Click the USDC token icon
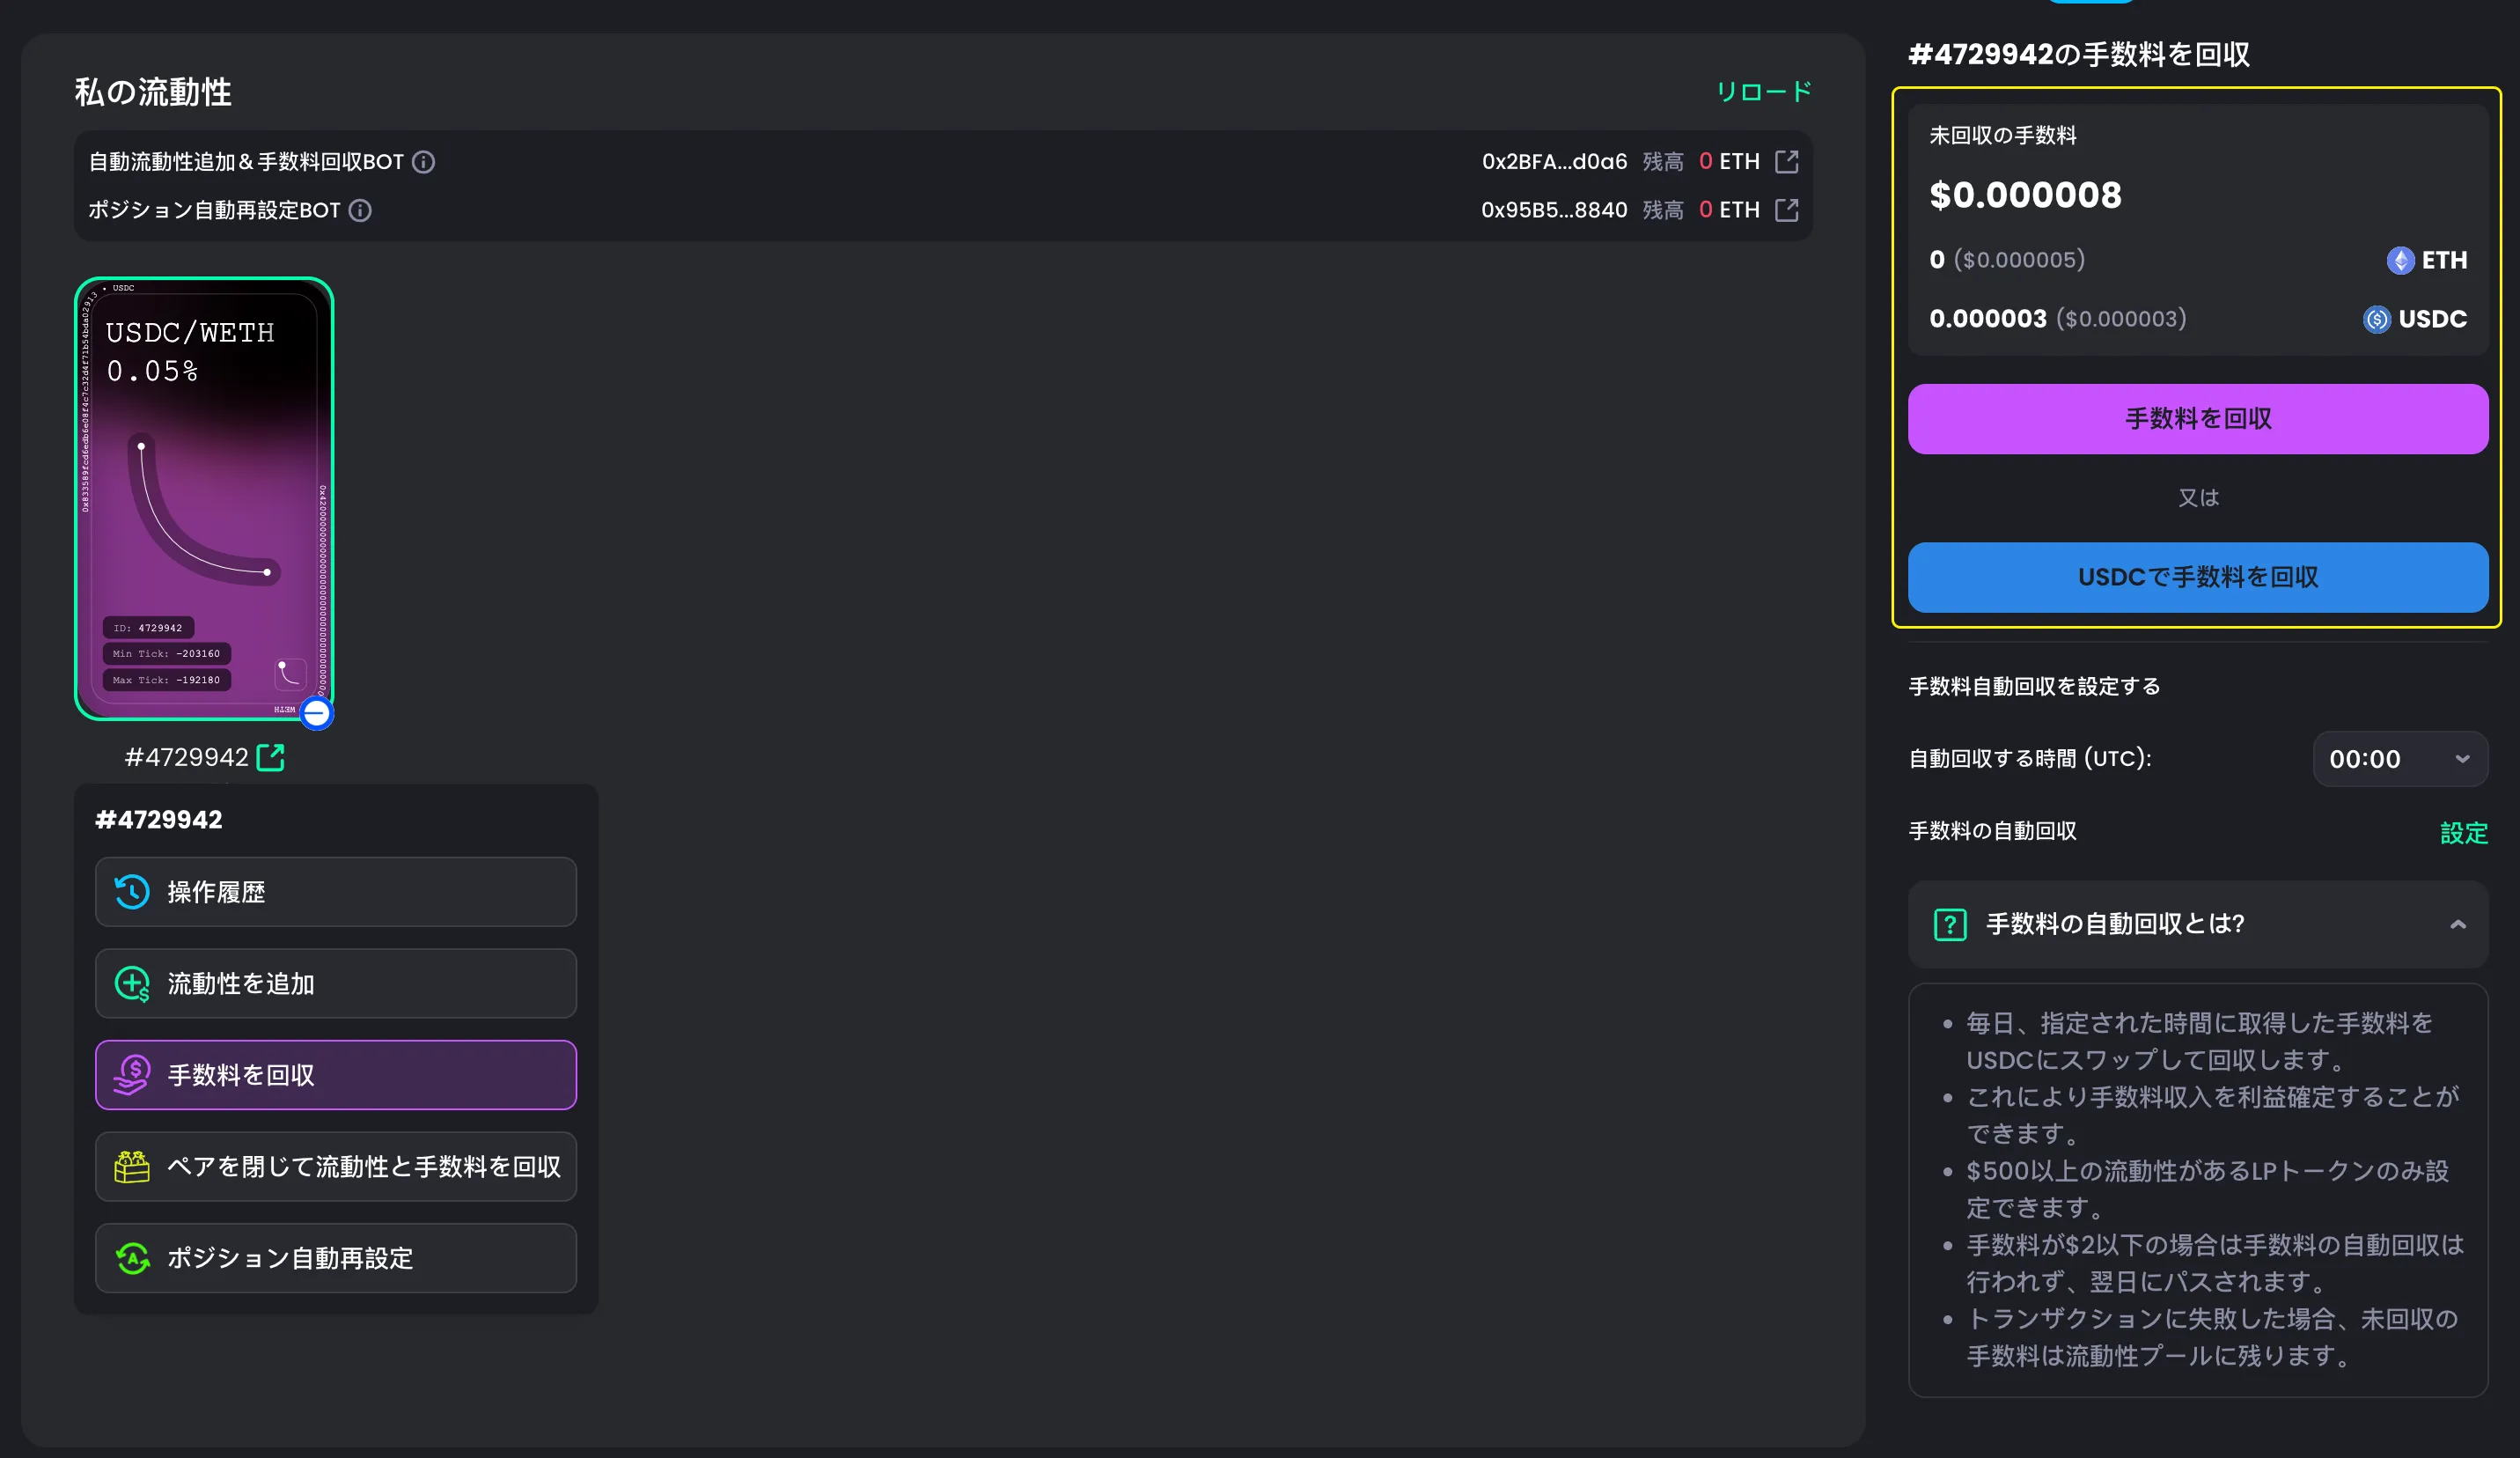The height and width of the screenshot is (1458, 2520). pyautogui.click(x=2377, y=319)
